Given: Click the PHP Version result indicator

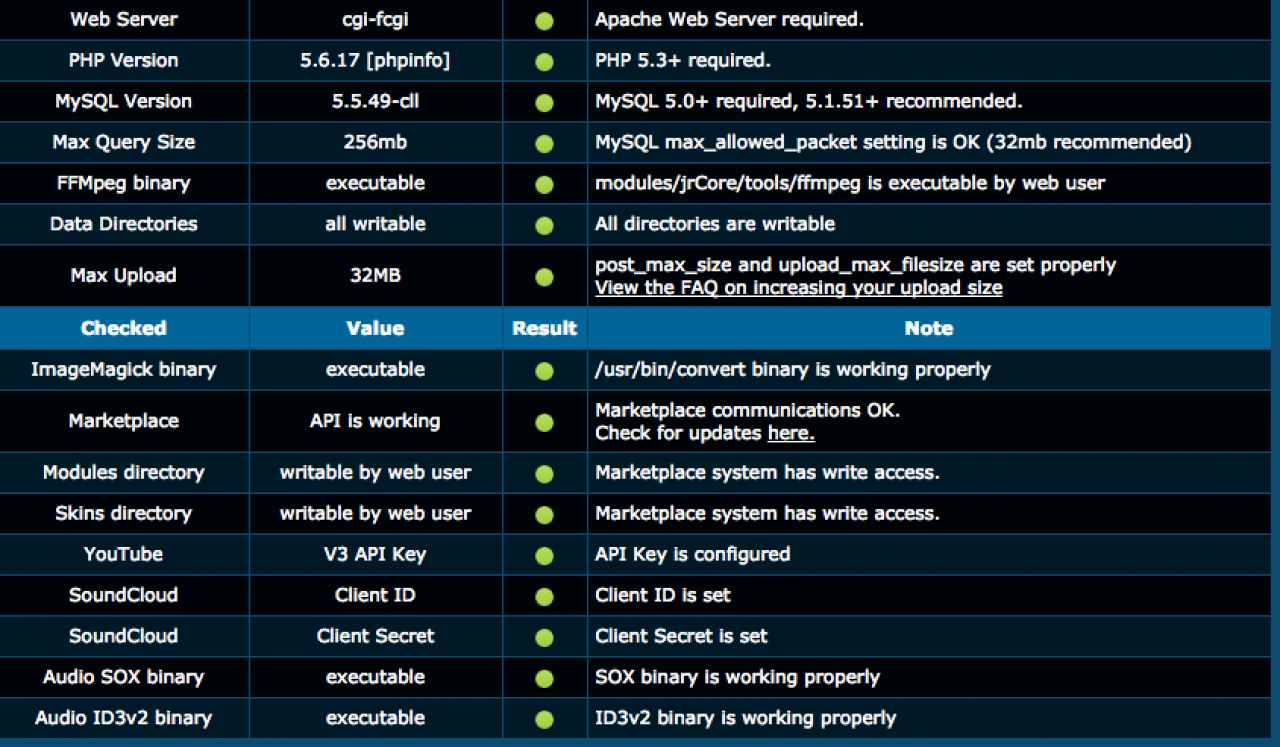Looking at the screenshot, I should pos(544,61).
